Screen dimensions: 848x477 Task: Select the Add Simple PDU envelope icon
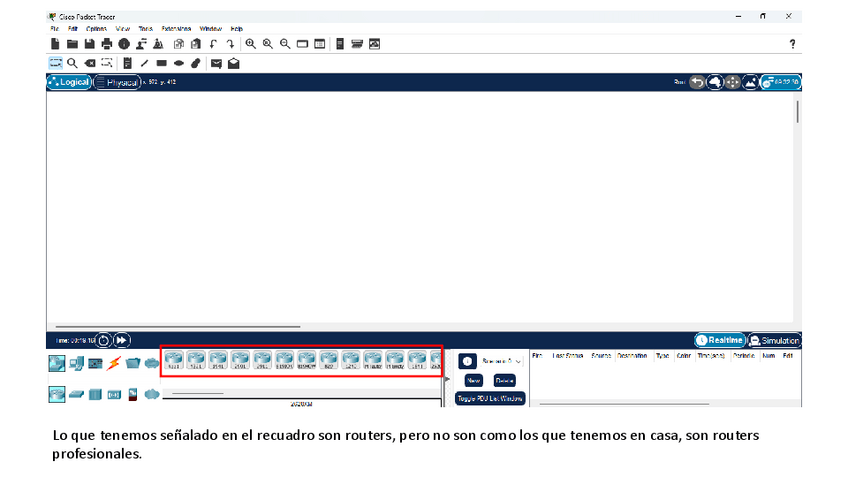pos(216,63)
